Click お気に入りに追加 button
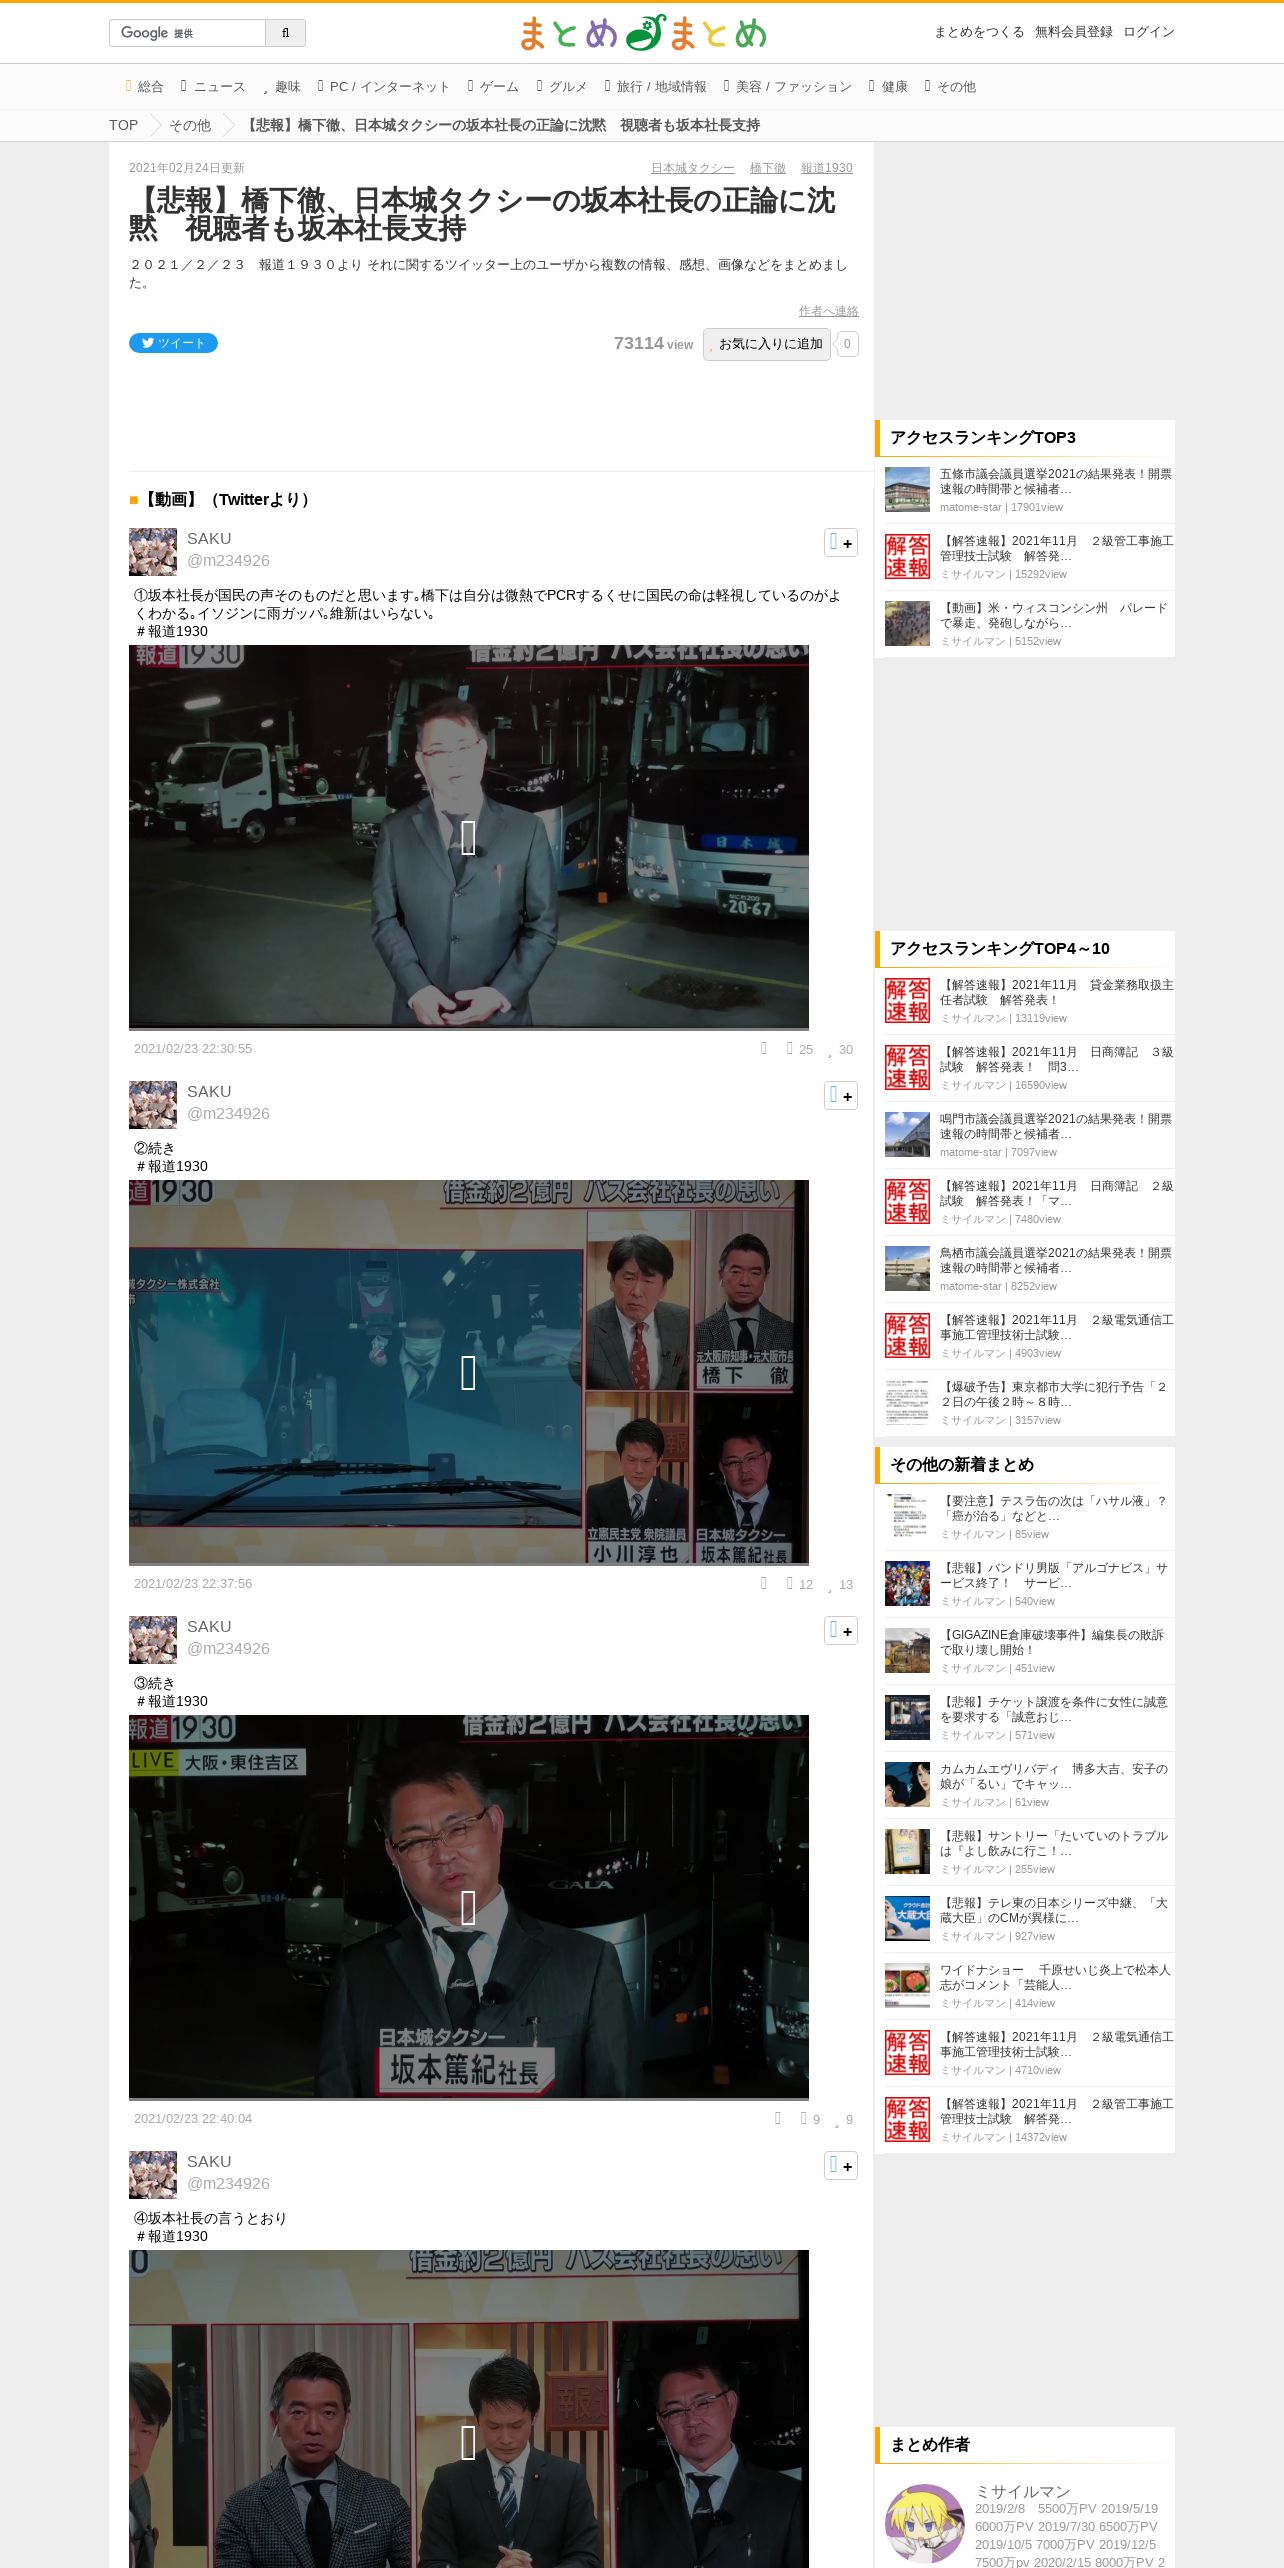This screenshot has width=1284, height=2568. (767, 344)
